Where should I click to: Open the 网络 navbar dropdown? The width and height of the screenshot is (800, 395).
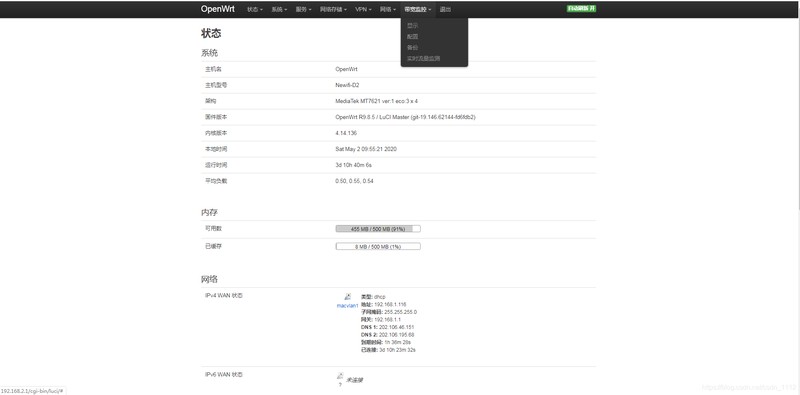(x=388, y=9)
